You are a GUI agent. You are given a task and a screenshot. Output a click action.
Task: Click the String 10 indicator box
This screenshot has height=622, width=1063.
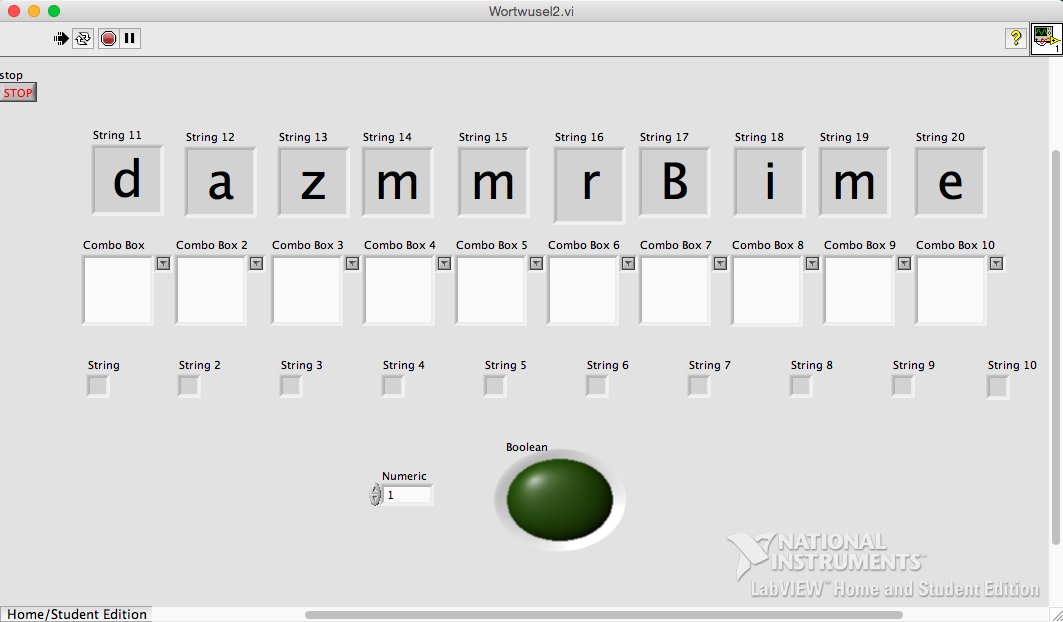[998, 387]
